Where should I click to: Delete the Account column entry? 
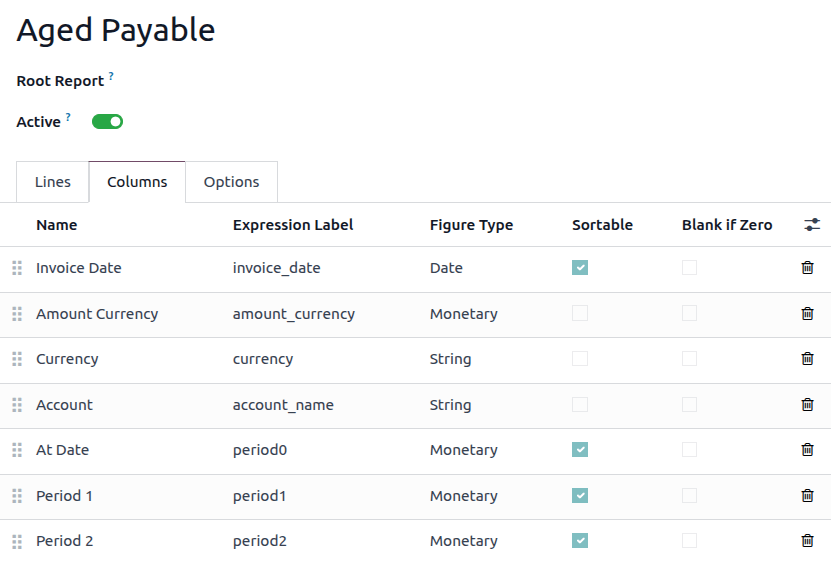(x=807, y=405)
